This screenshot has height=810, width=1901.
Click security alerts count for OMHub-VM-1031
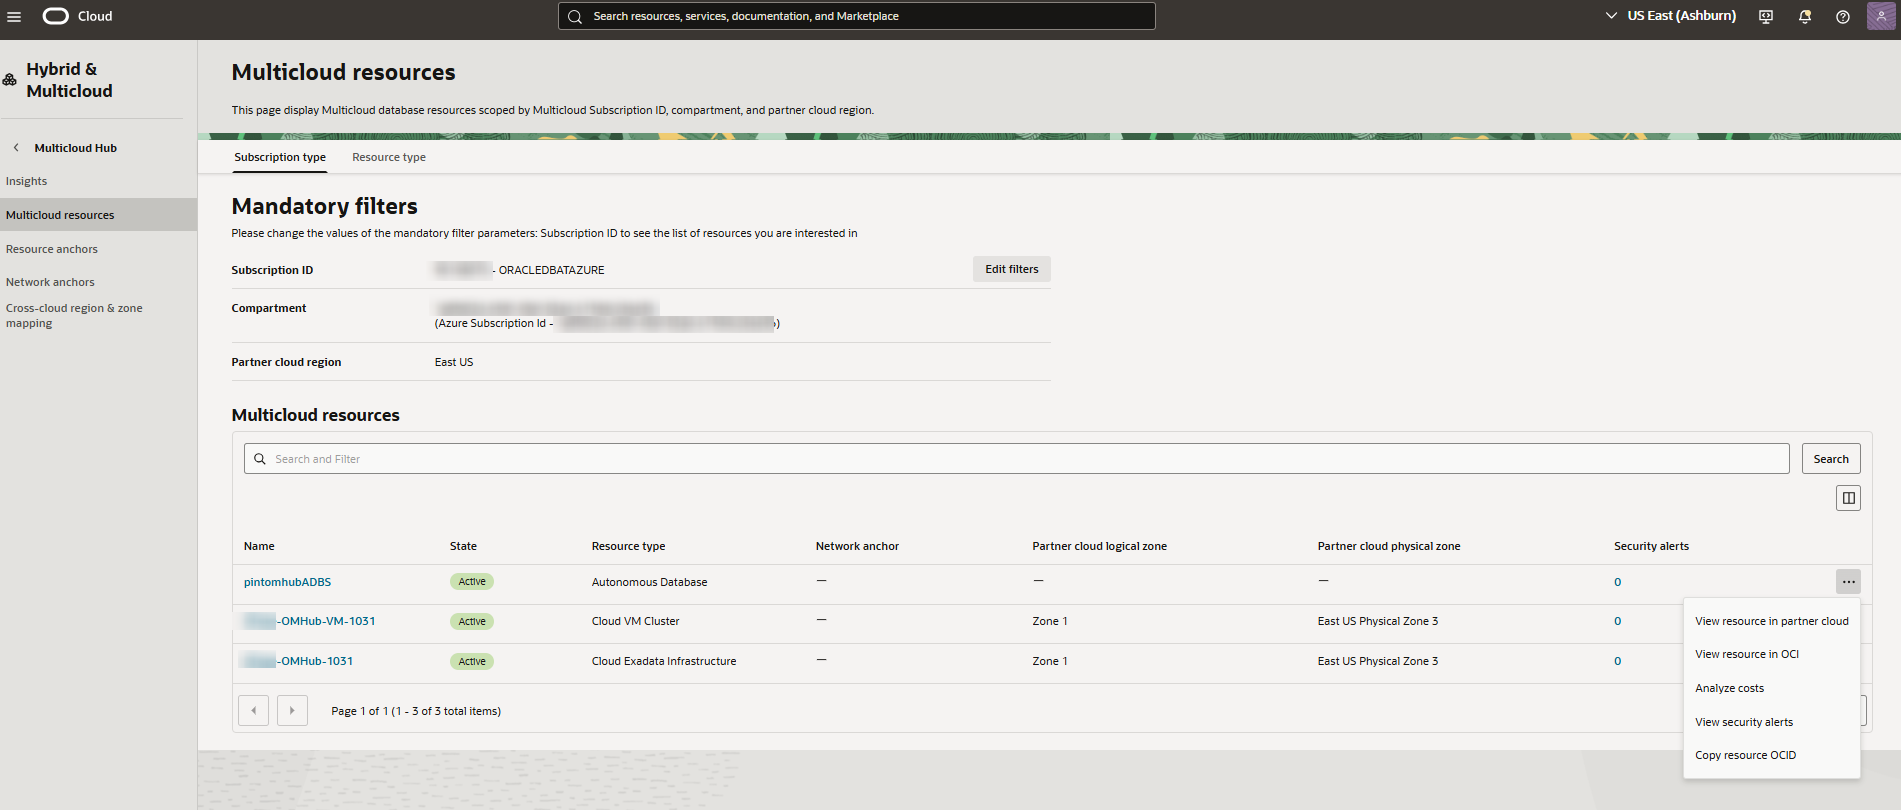(x=1617, y=621)
